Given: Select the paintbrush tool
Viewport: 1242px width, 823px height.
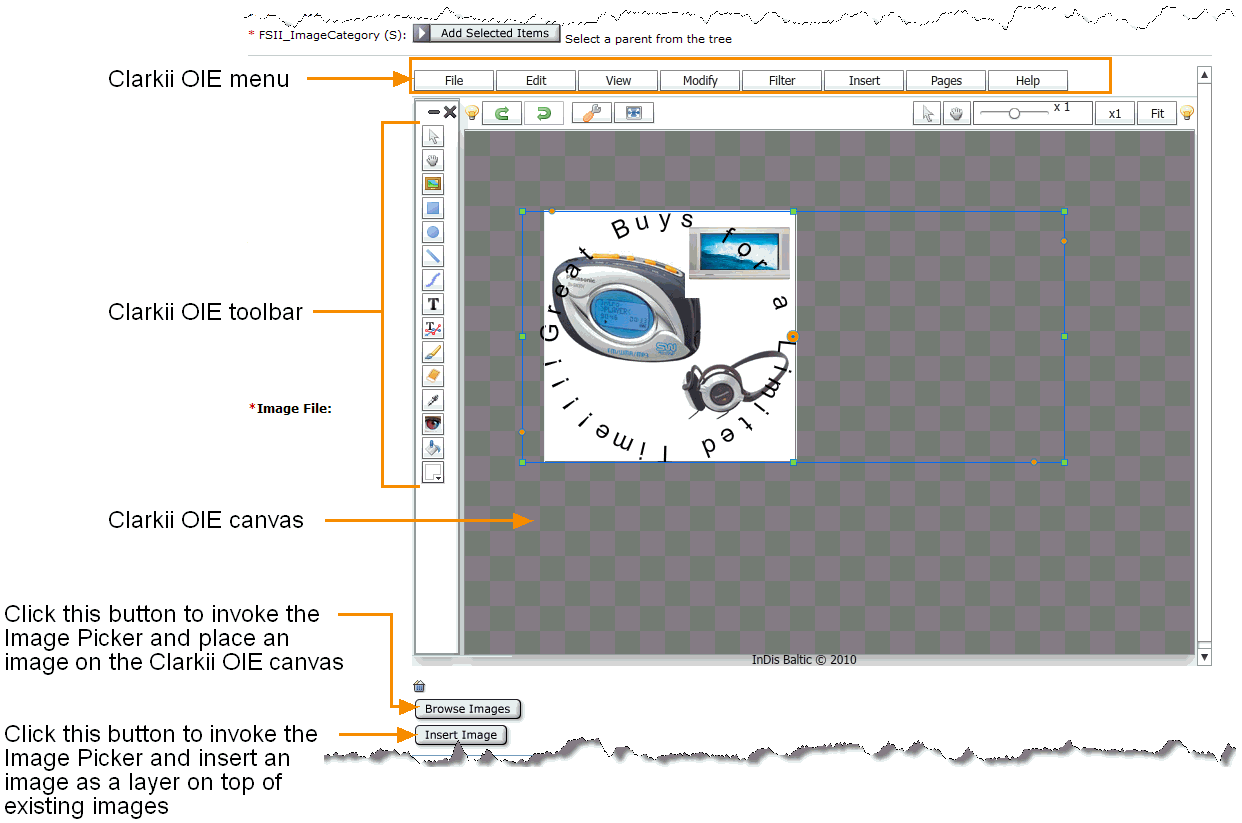Looking at the screenshot, I should pyautogui.click(x=433, y=353).
